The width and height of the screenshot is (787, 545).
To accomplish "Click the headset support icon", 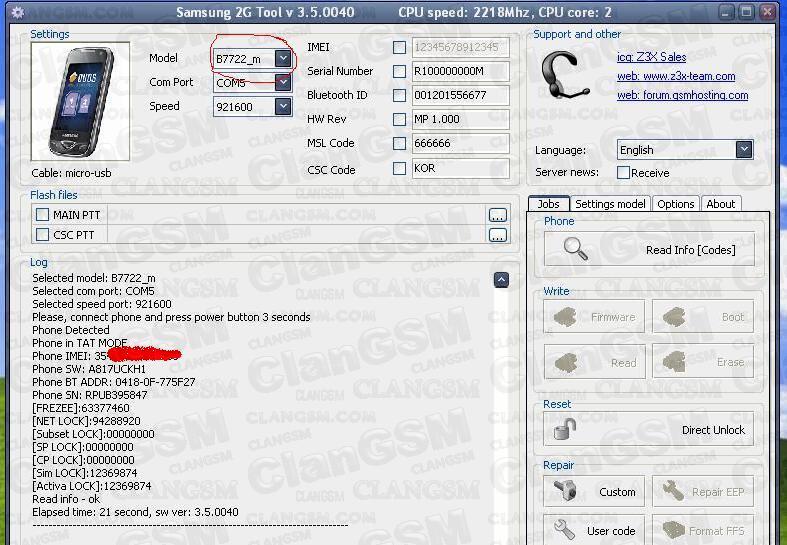I will [x=565, y=75].
